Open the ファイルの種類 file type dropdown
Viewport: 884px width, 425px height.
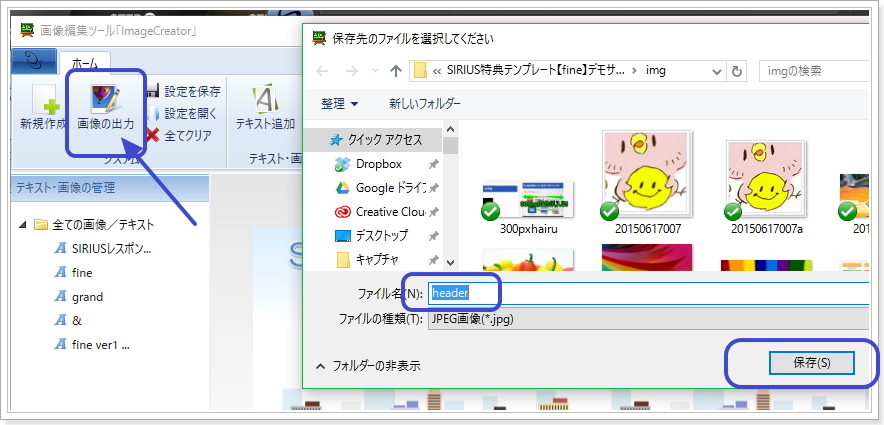tap(648, 320)
